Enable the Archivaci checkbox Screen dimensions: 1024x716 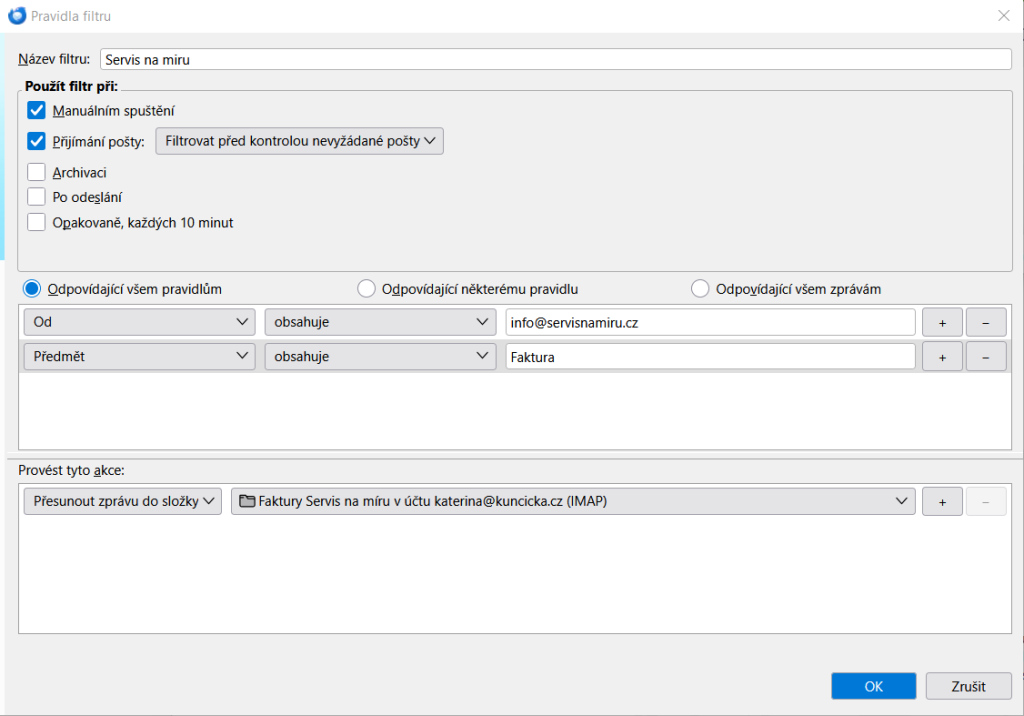[x=37, y=172]
